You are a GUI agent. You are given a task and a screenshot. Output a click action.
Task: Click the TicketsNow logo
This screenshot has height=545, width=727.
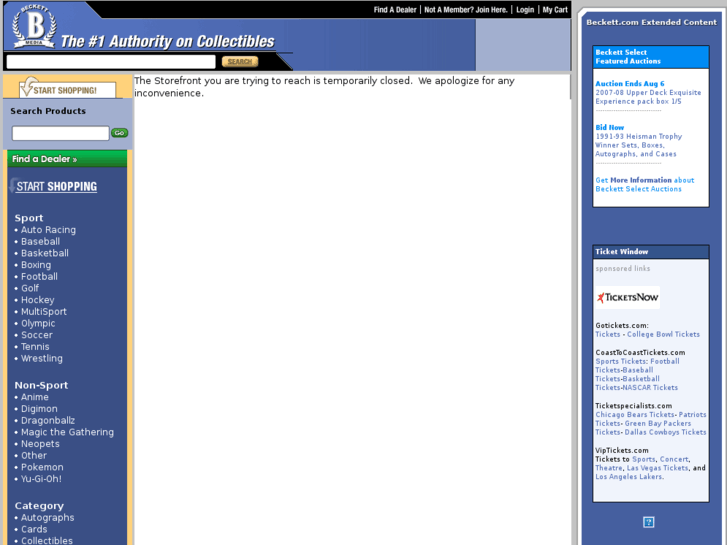pyautogui.click(x=627, y=297)
